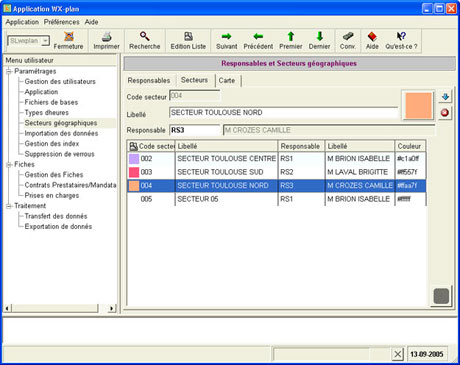Open the Préférences menu

click(62, 22)
